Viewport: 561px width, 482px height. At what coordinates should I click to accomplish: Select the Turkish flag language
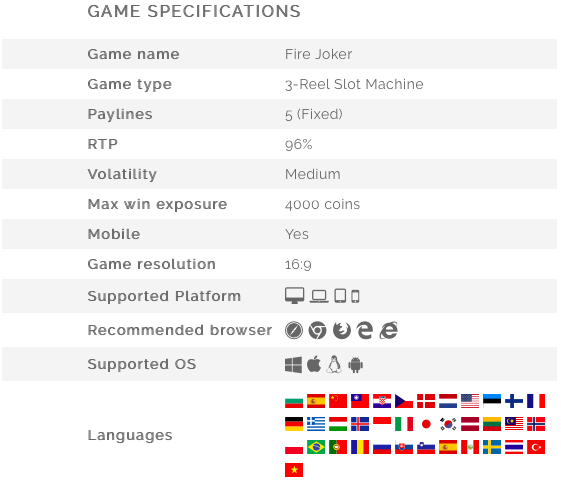tap(536, 447)
